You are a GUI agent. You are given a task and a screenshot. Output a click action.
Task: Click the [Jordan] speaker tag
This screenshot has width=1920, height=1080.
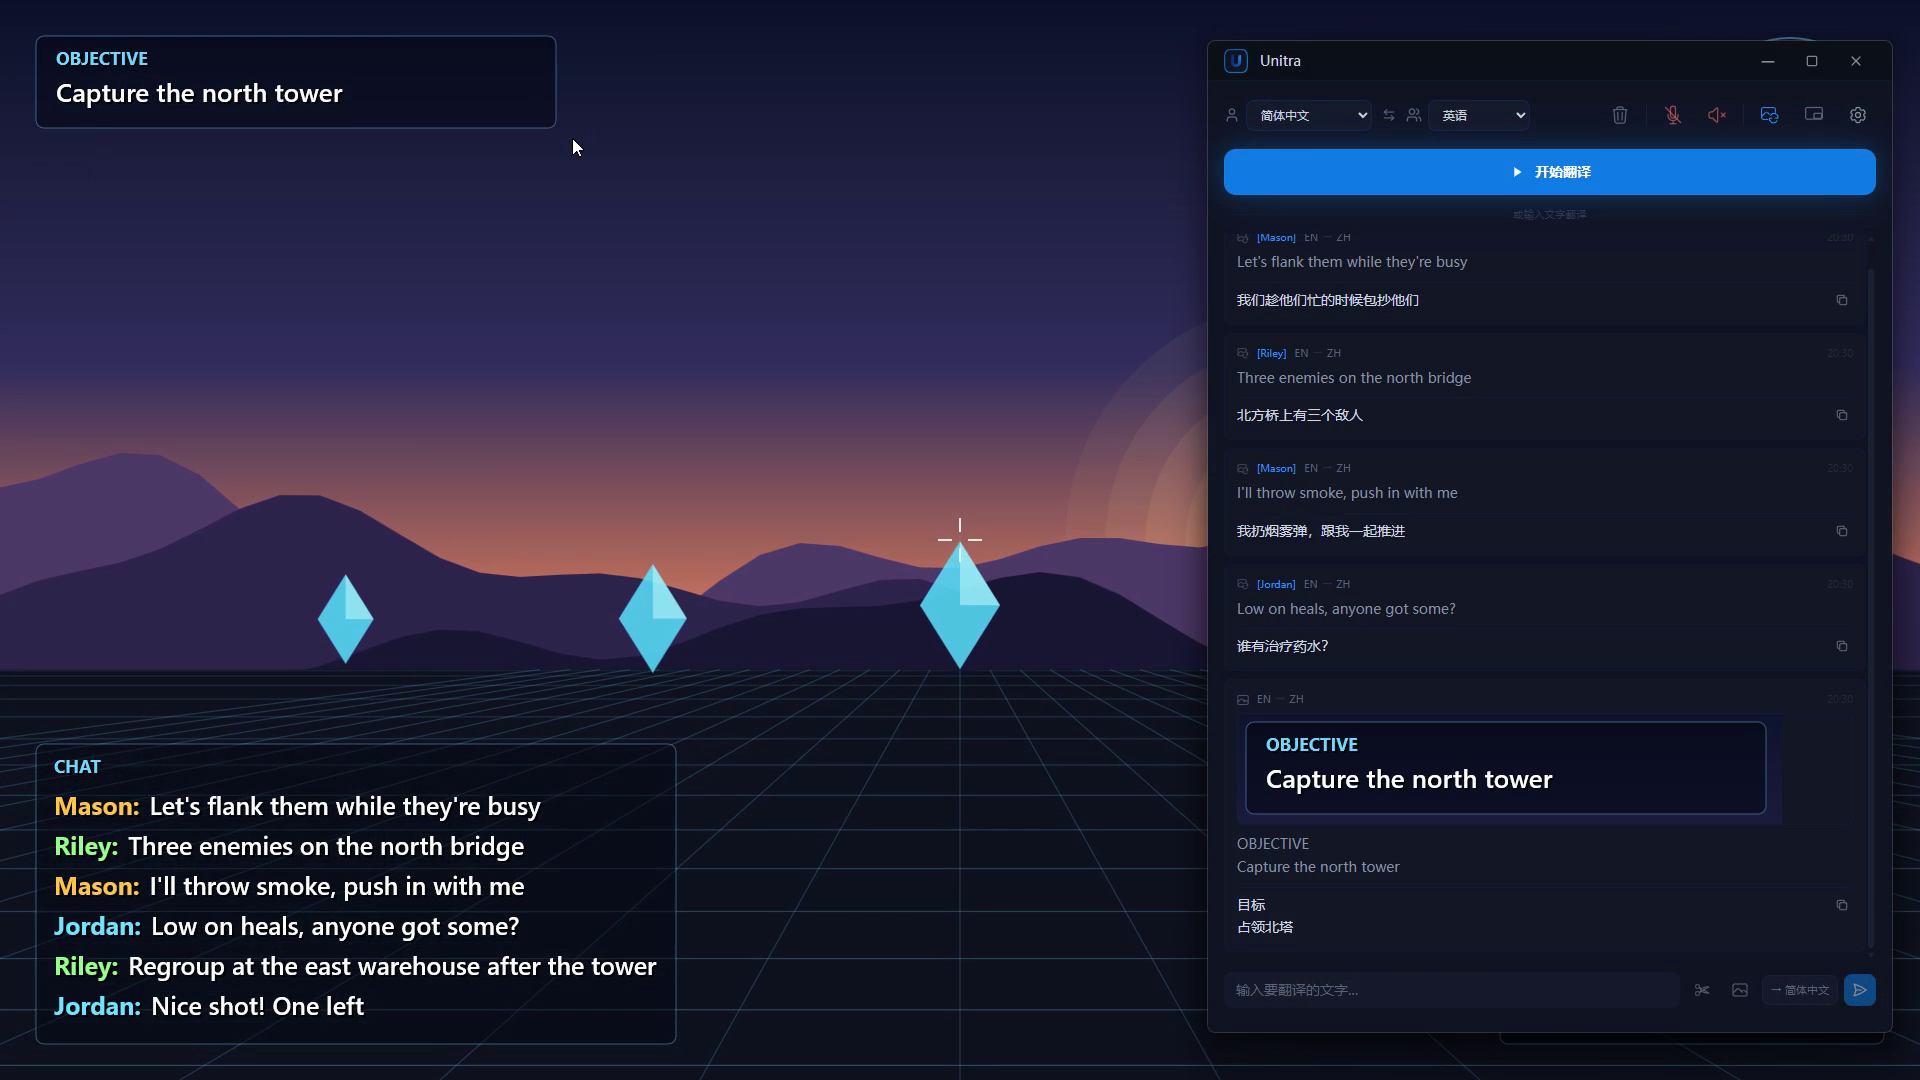pyautogui.click(x=1276, y=584)
